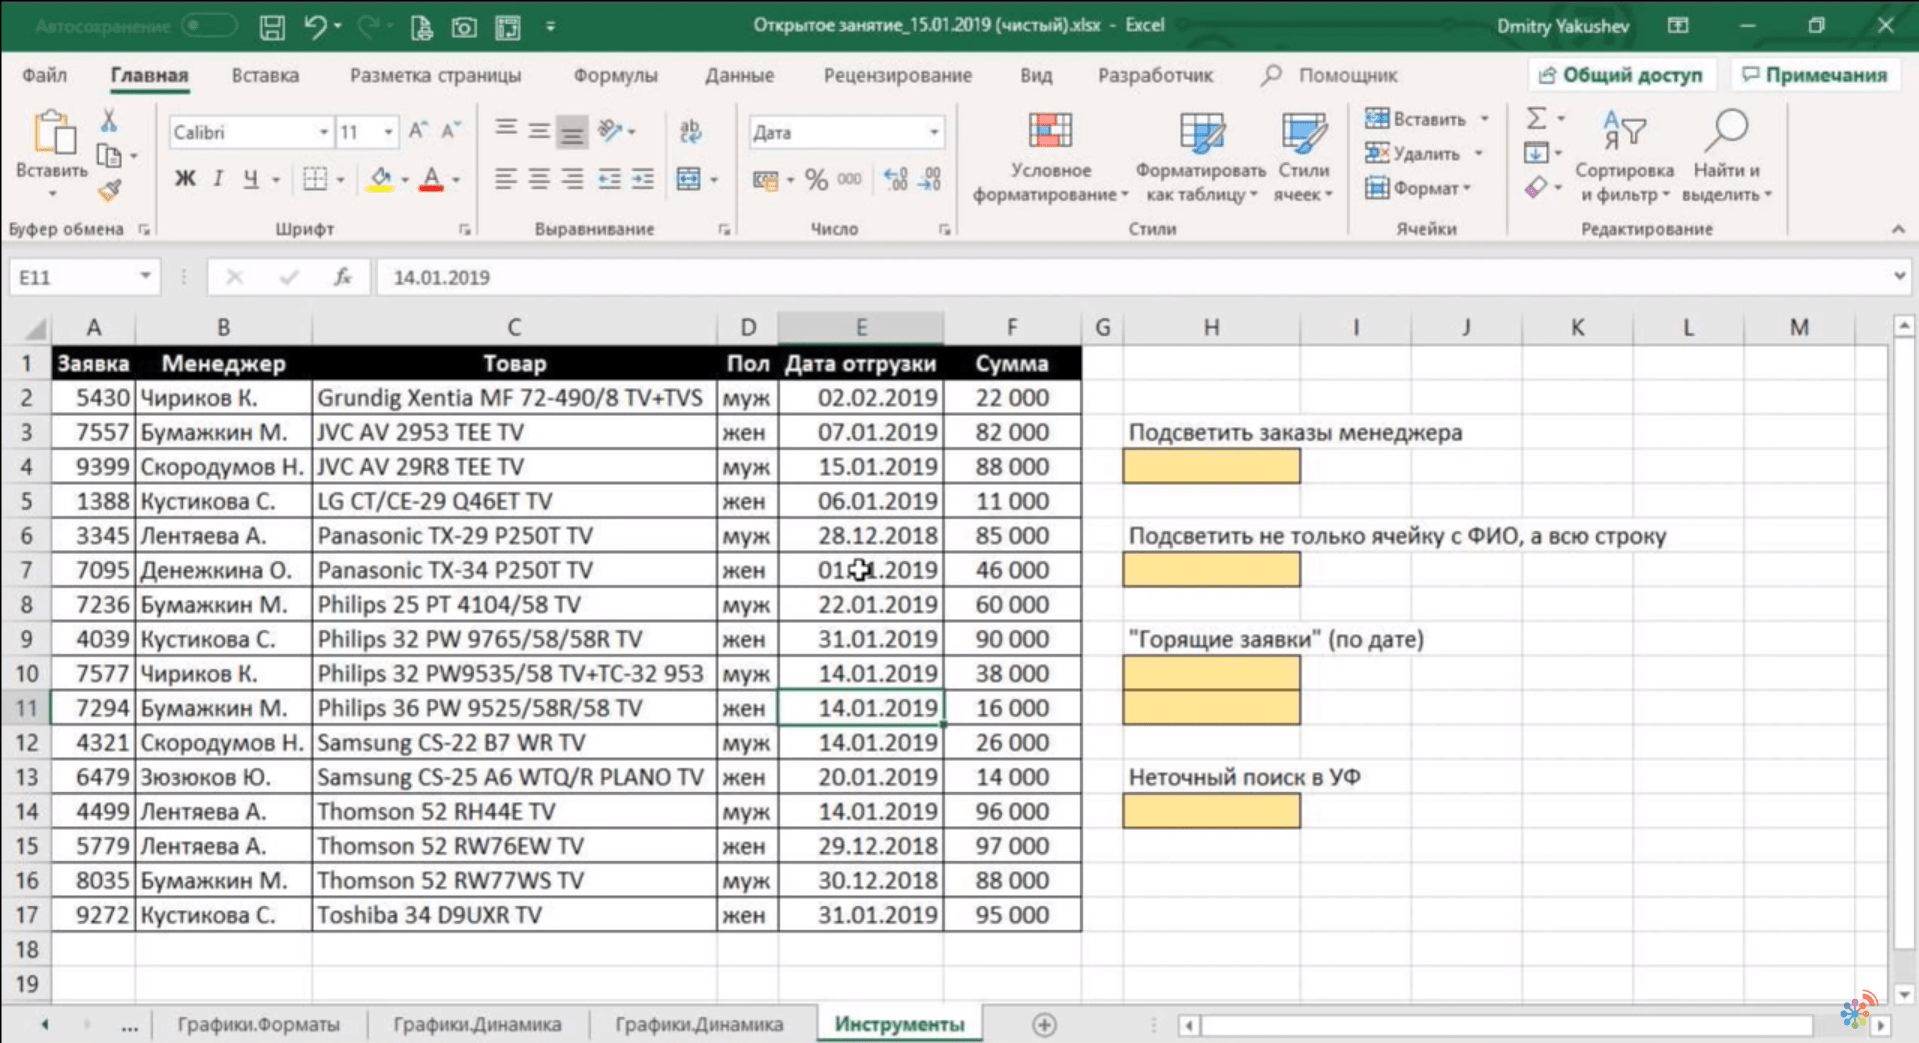
Task: Click the AutoSum sigma icon
Action: coord(1537,118)
